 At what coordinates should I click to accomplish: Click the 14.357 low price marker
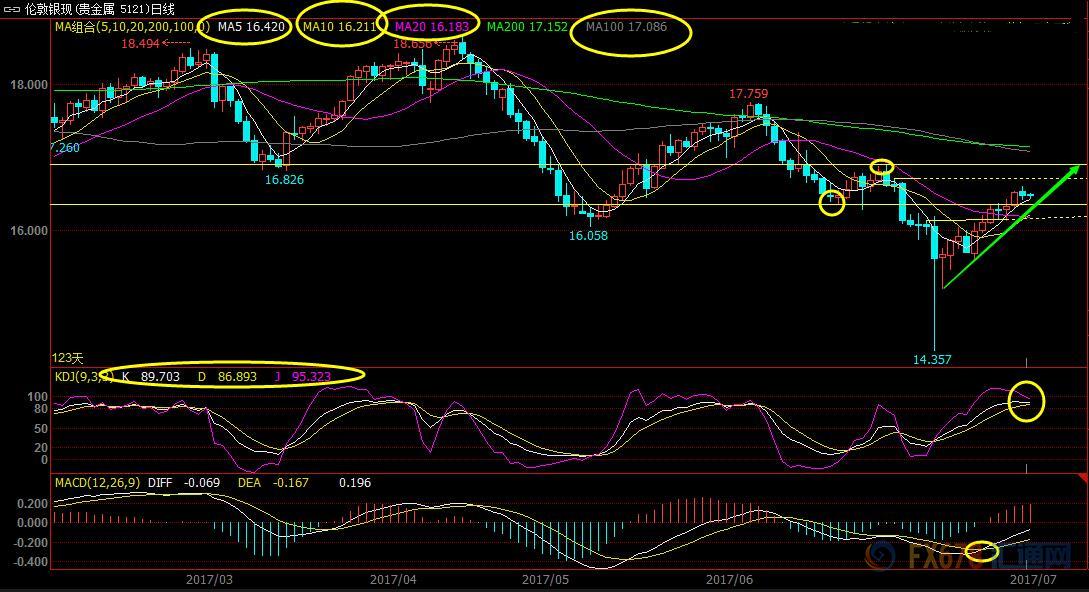coord(931,358)
